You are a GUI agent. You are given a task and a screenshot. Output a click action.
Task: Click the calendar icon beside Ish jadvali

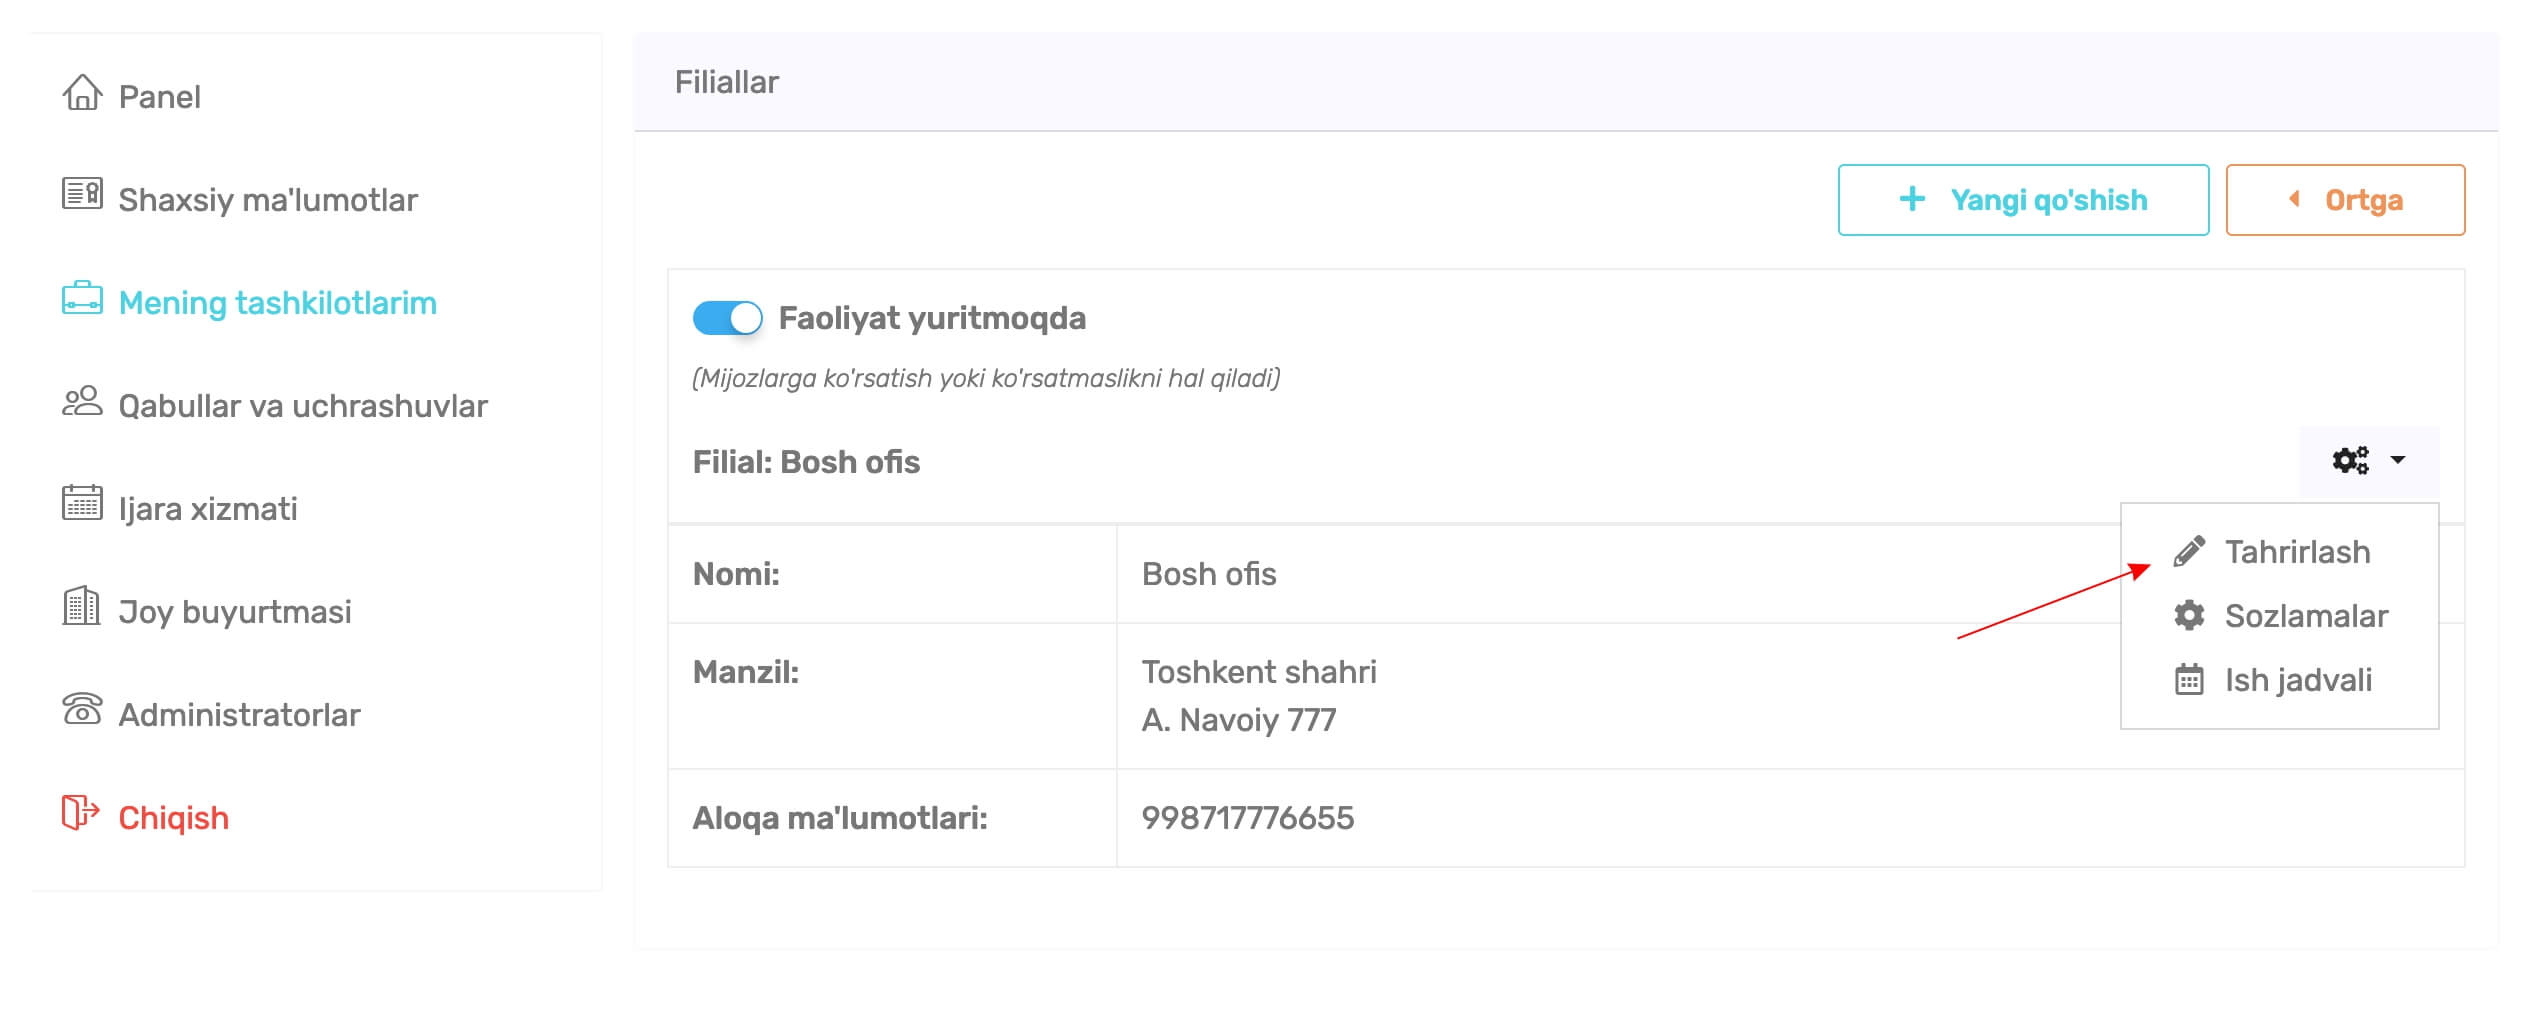point(2189,680)
